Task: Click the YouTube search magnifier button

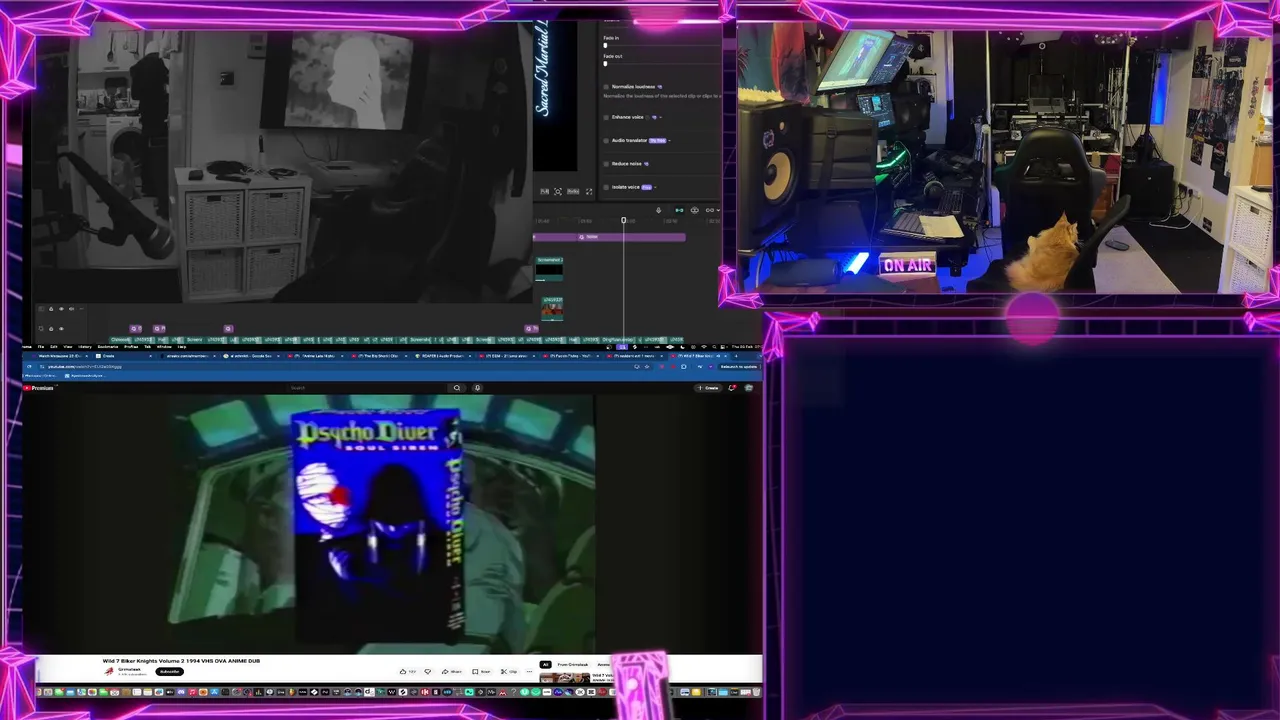Action: point(457,387)
